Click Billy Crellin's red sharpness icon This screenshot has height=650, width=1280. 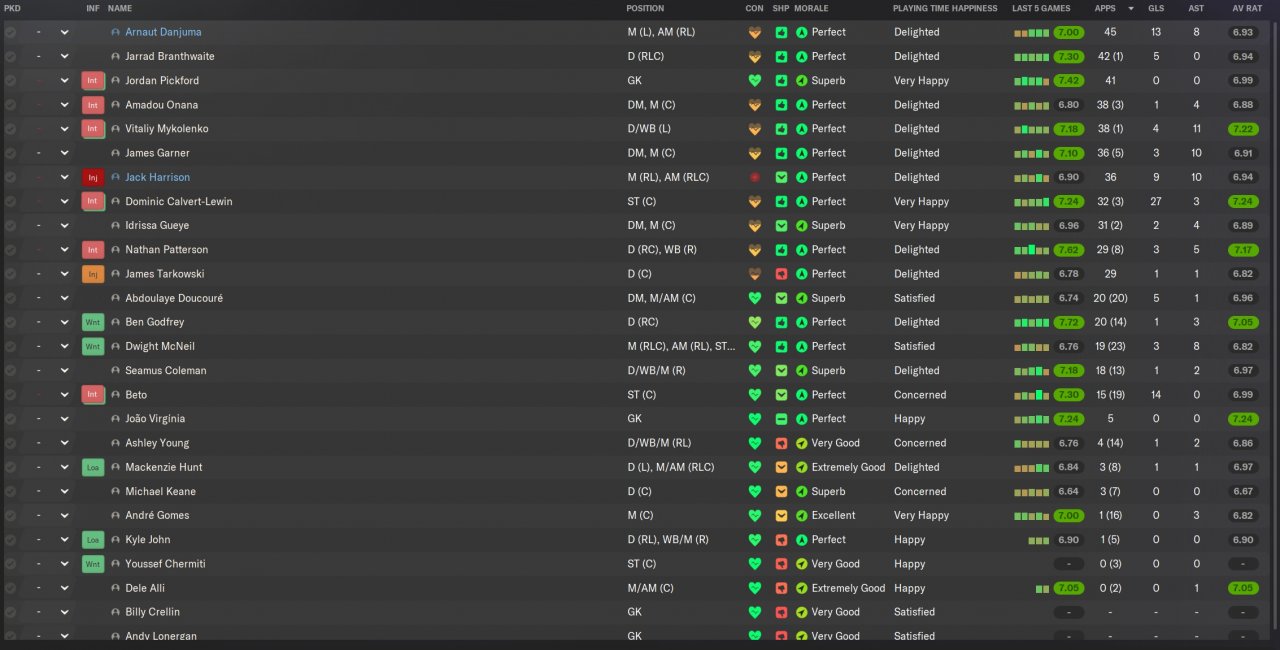781,612
